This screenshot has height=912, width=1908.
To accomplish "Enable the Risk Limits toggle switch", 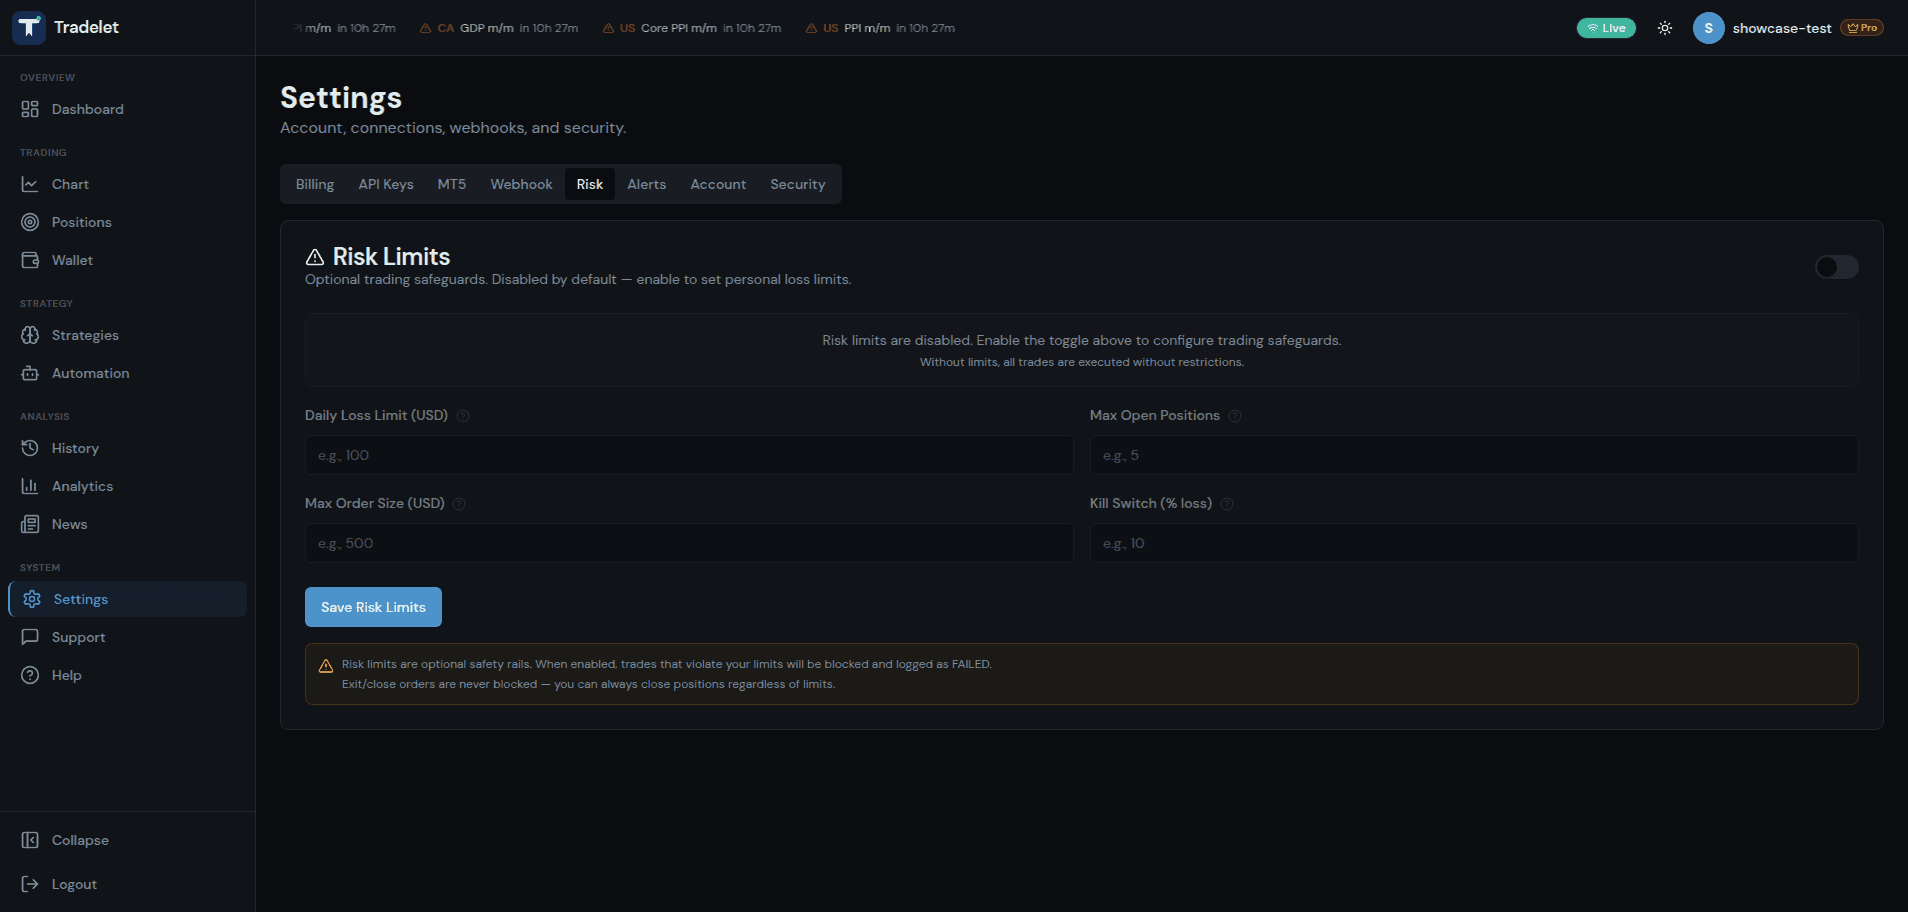I will pos(1836,267).
